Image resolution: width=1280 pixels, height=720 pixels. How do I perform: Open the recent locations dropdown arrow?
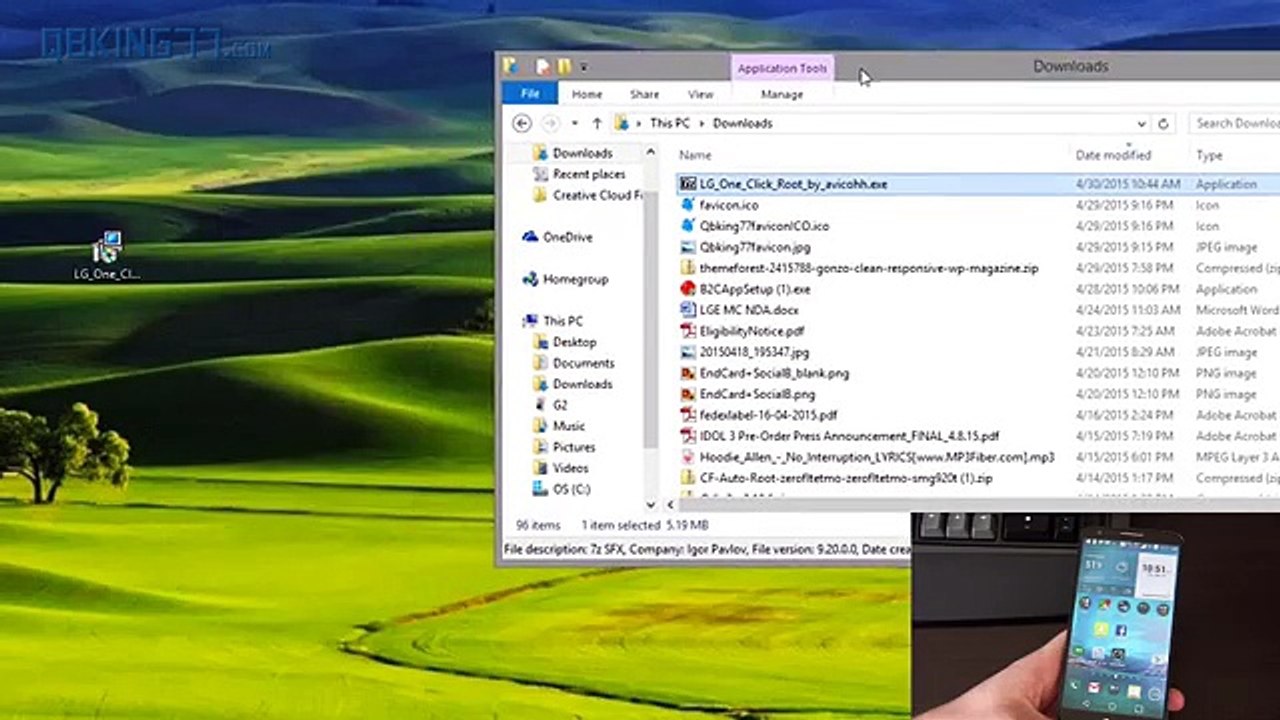574,123
